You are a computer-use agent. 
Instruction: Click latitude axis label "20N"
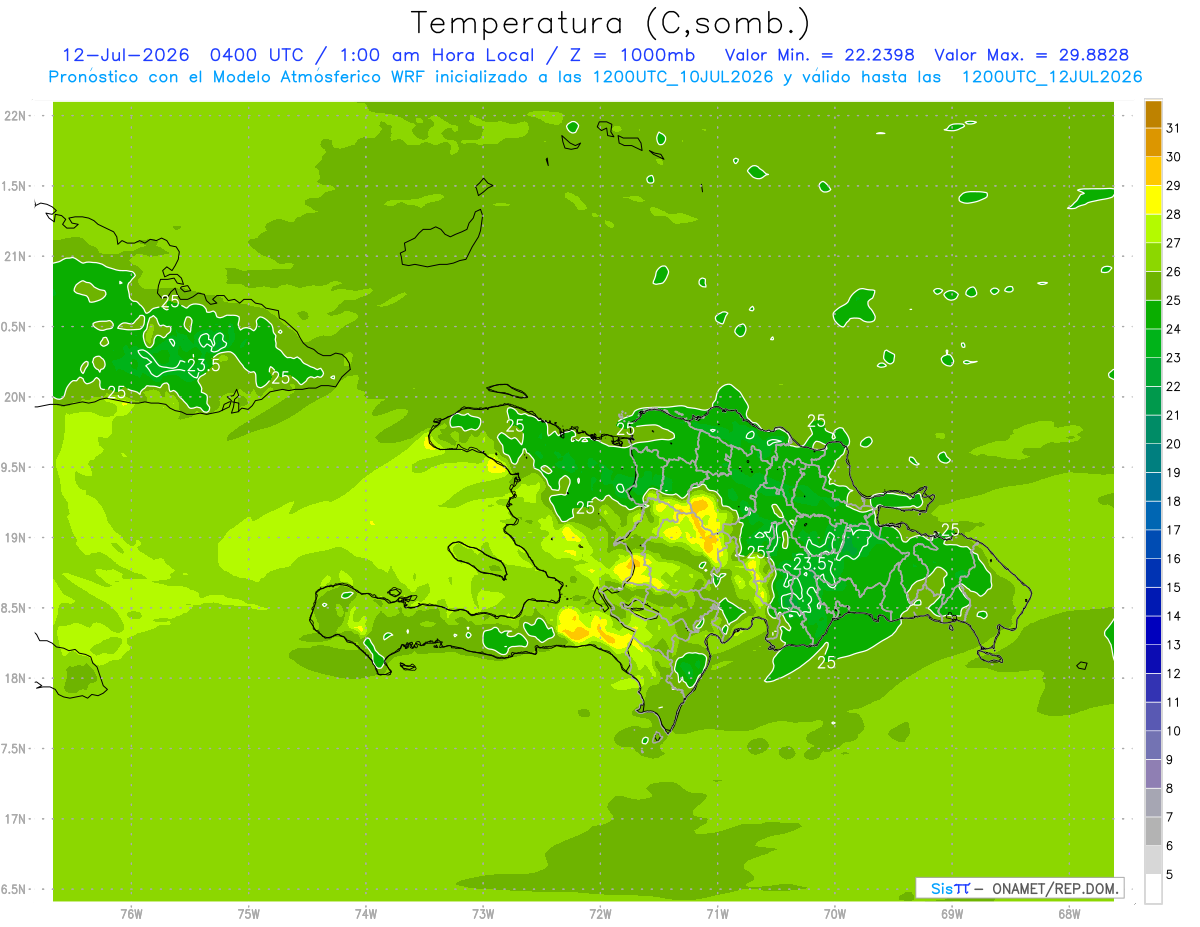(x=16, y=397)
